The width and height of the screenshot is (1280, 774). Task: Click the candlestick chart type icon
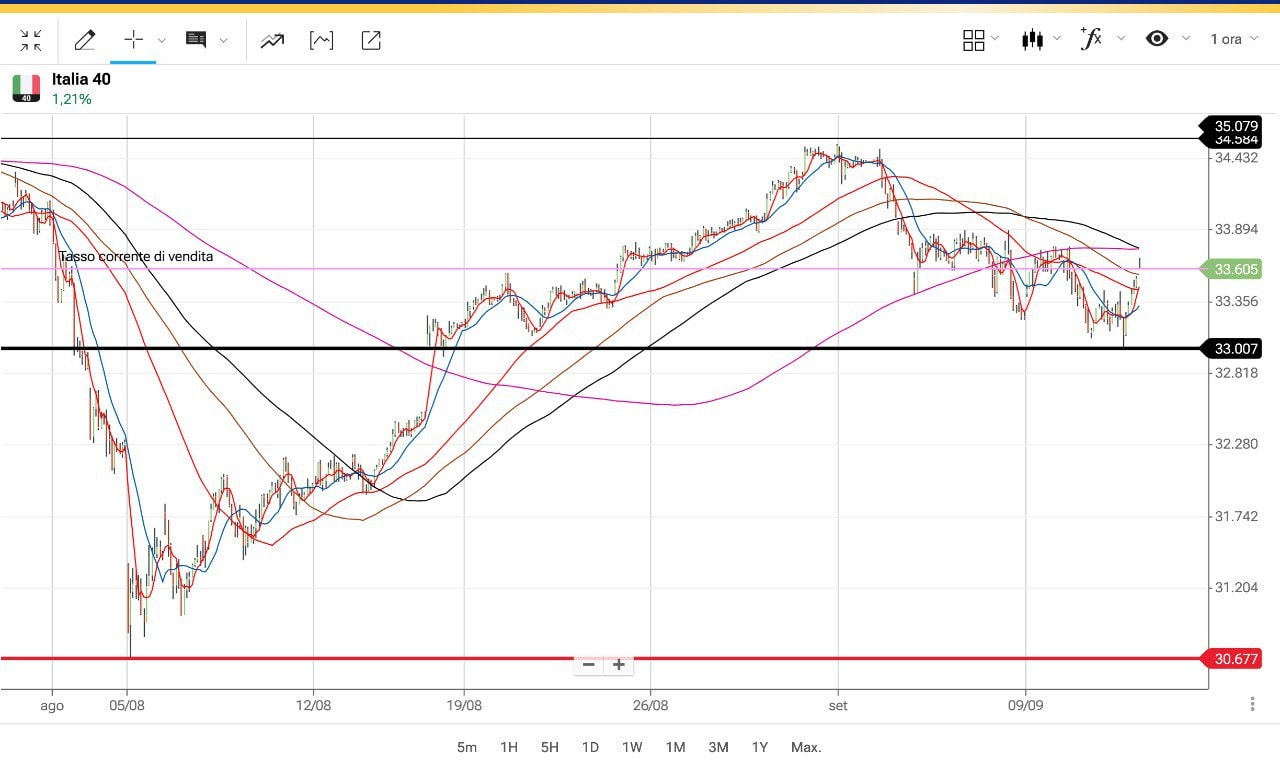click(x=1032, y=40)
